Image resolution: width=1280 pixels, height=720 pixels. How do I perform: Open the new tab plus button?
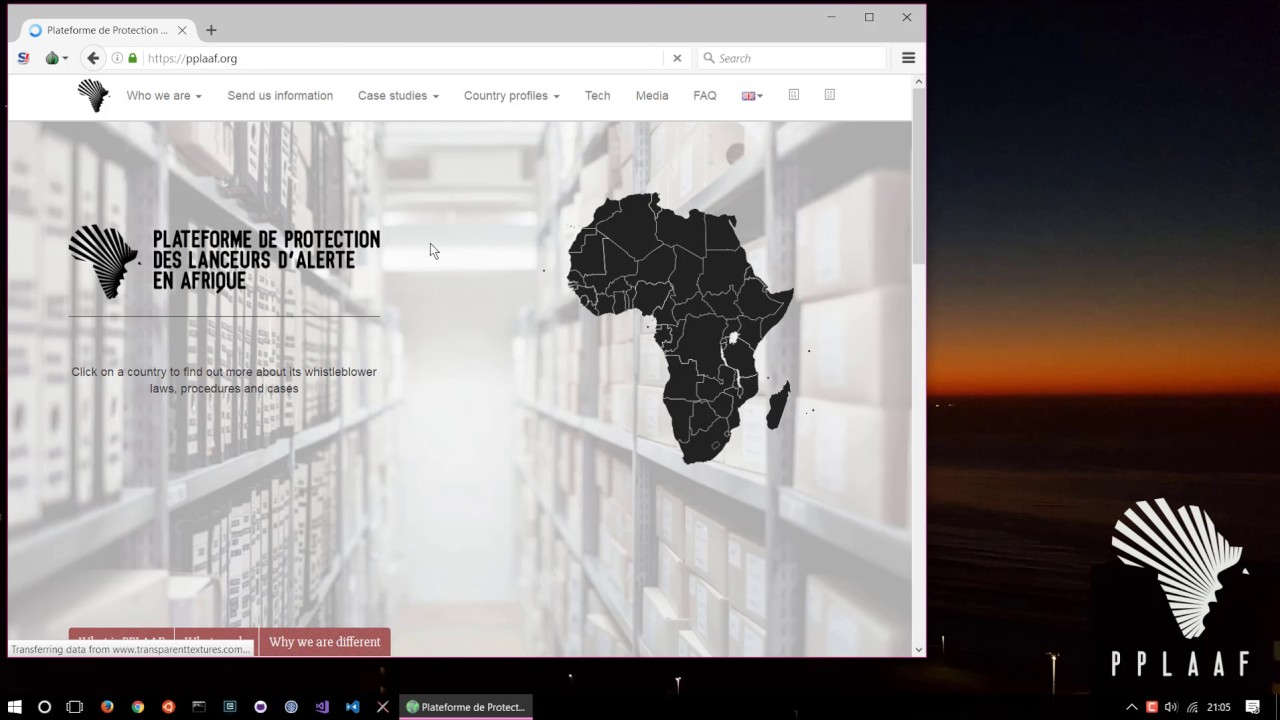point(210,30)
